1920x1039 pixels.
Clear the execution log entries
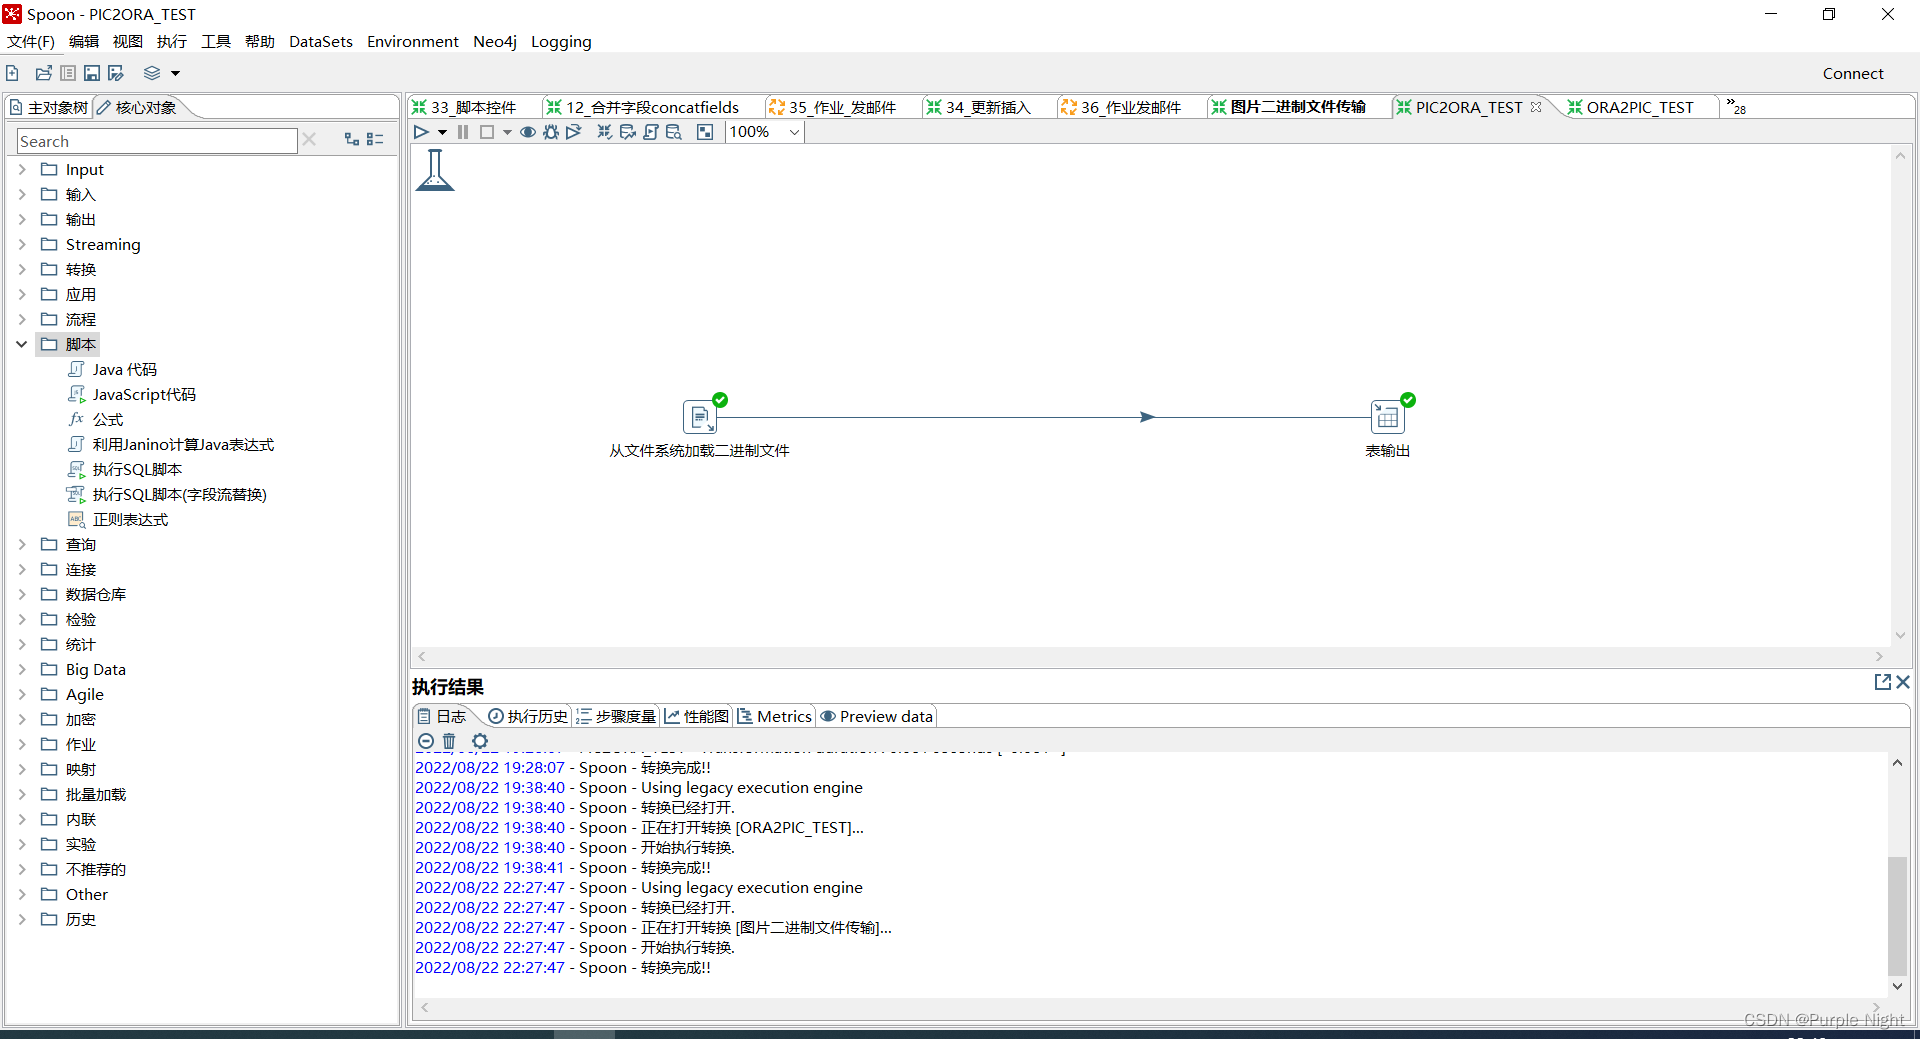point(448,741)
